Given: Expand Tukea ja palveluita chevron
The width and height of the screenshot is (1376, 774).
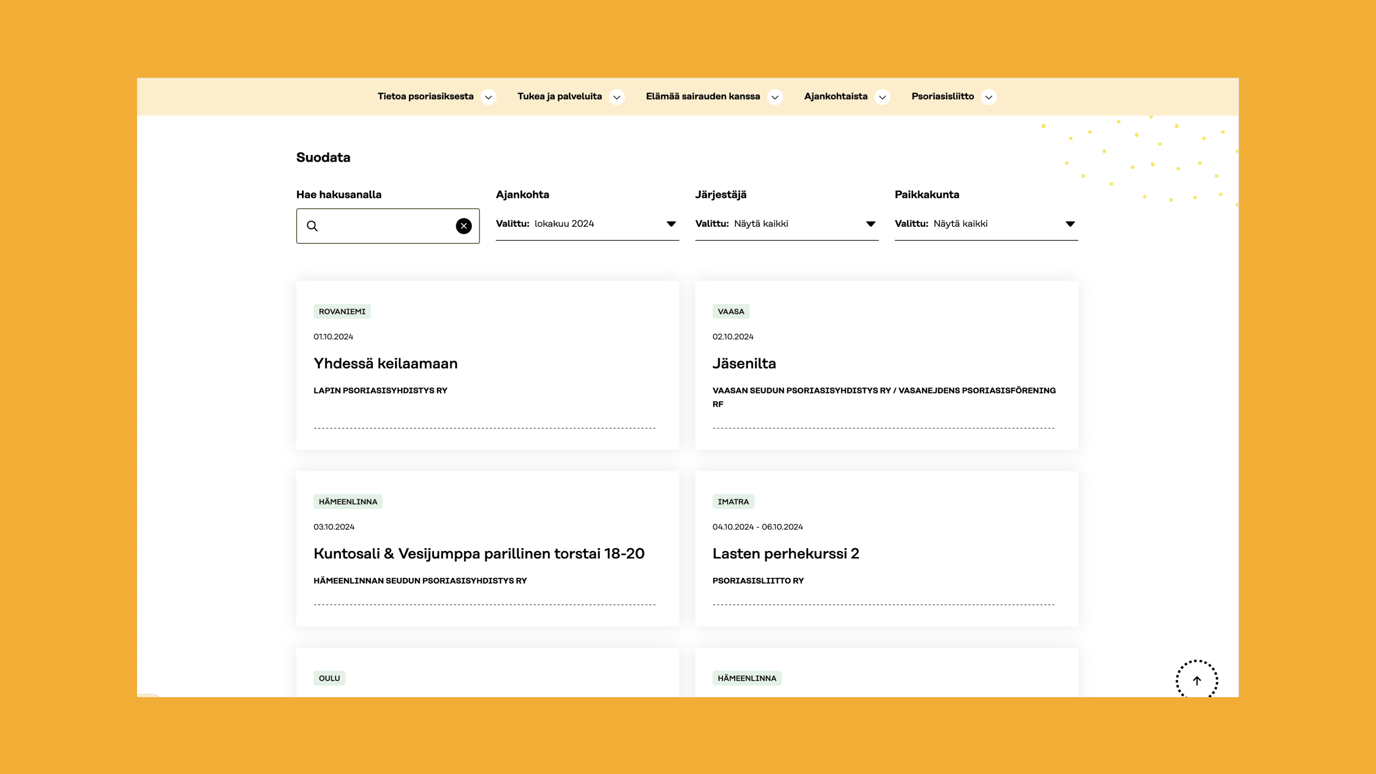Looking at the screenshot, I should (x=617, y=97).
